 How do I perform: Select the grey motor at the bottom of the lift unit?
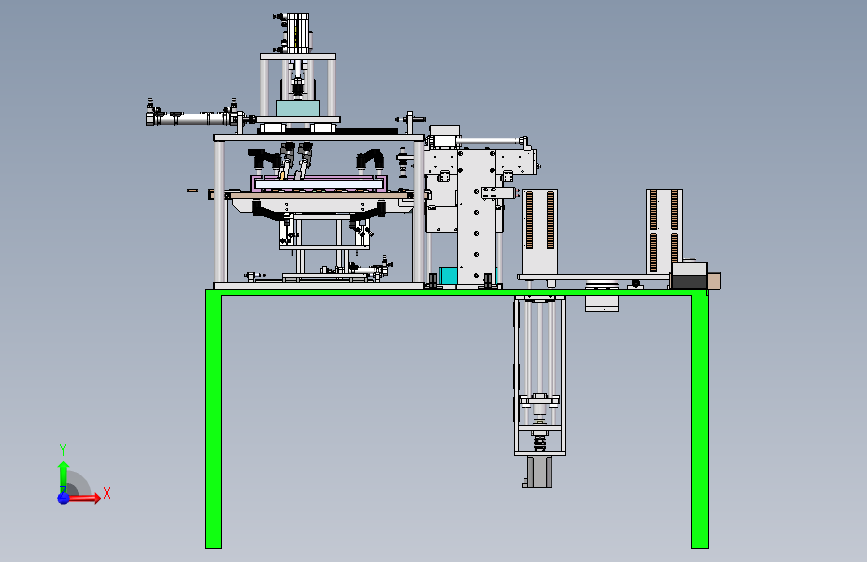click(x=537, y=472)
